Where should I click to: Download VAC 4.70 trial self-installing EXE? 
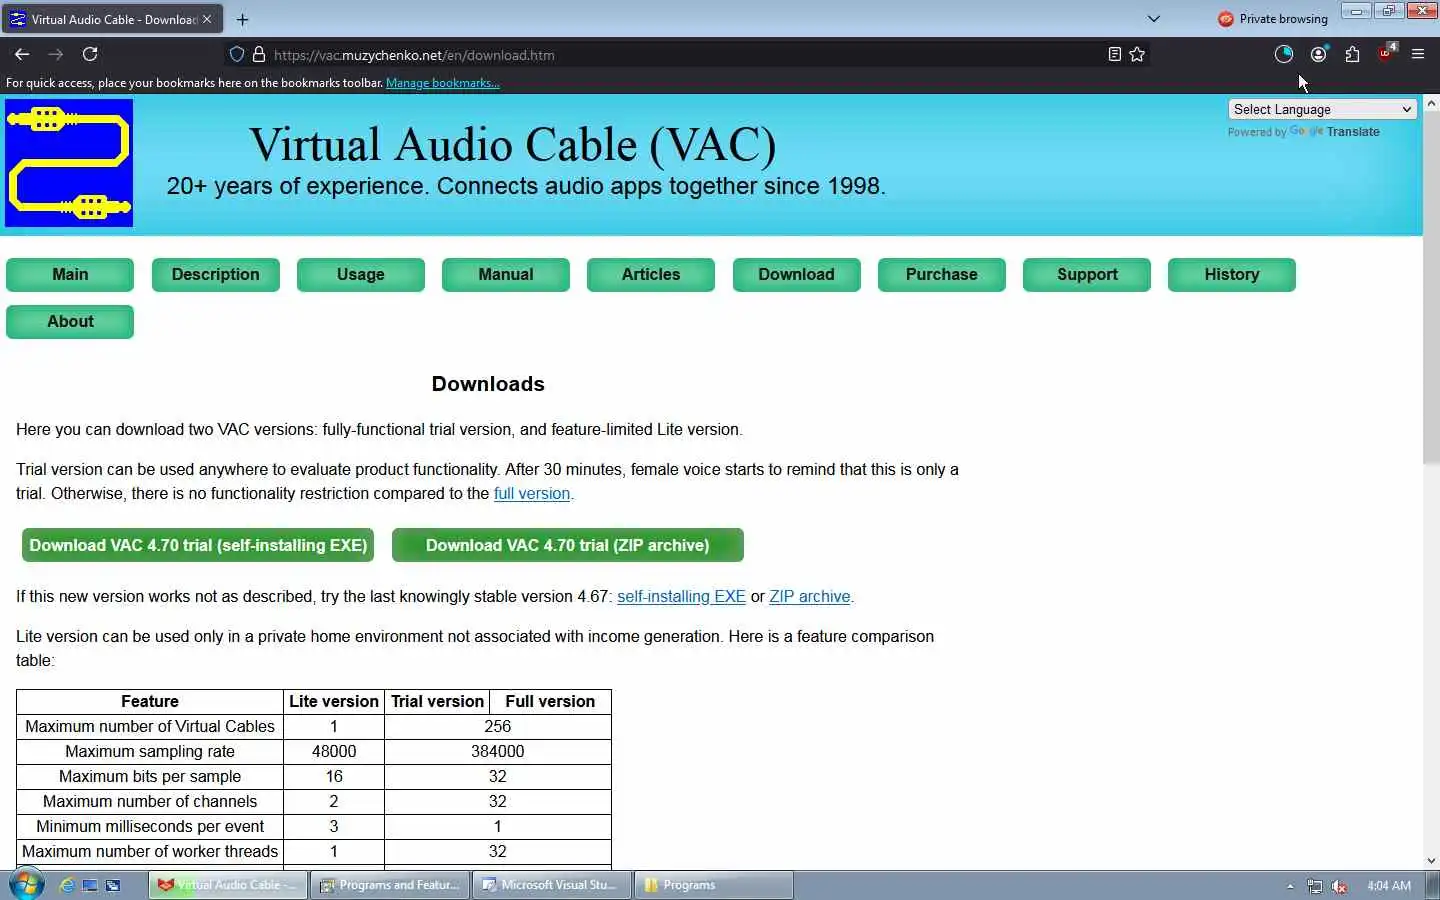point(198,545)
